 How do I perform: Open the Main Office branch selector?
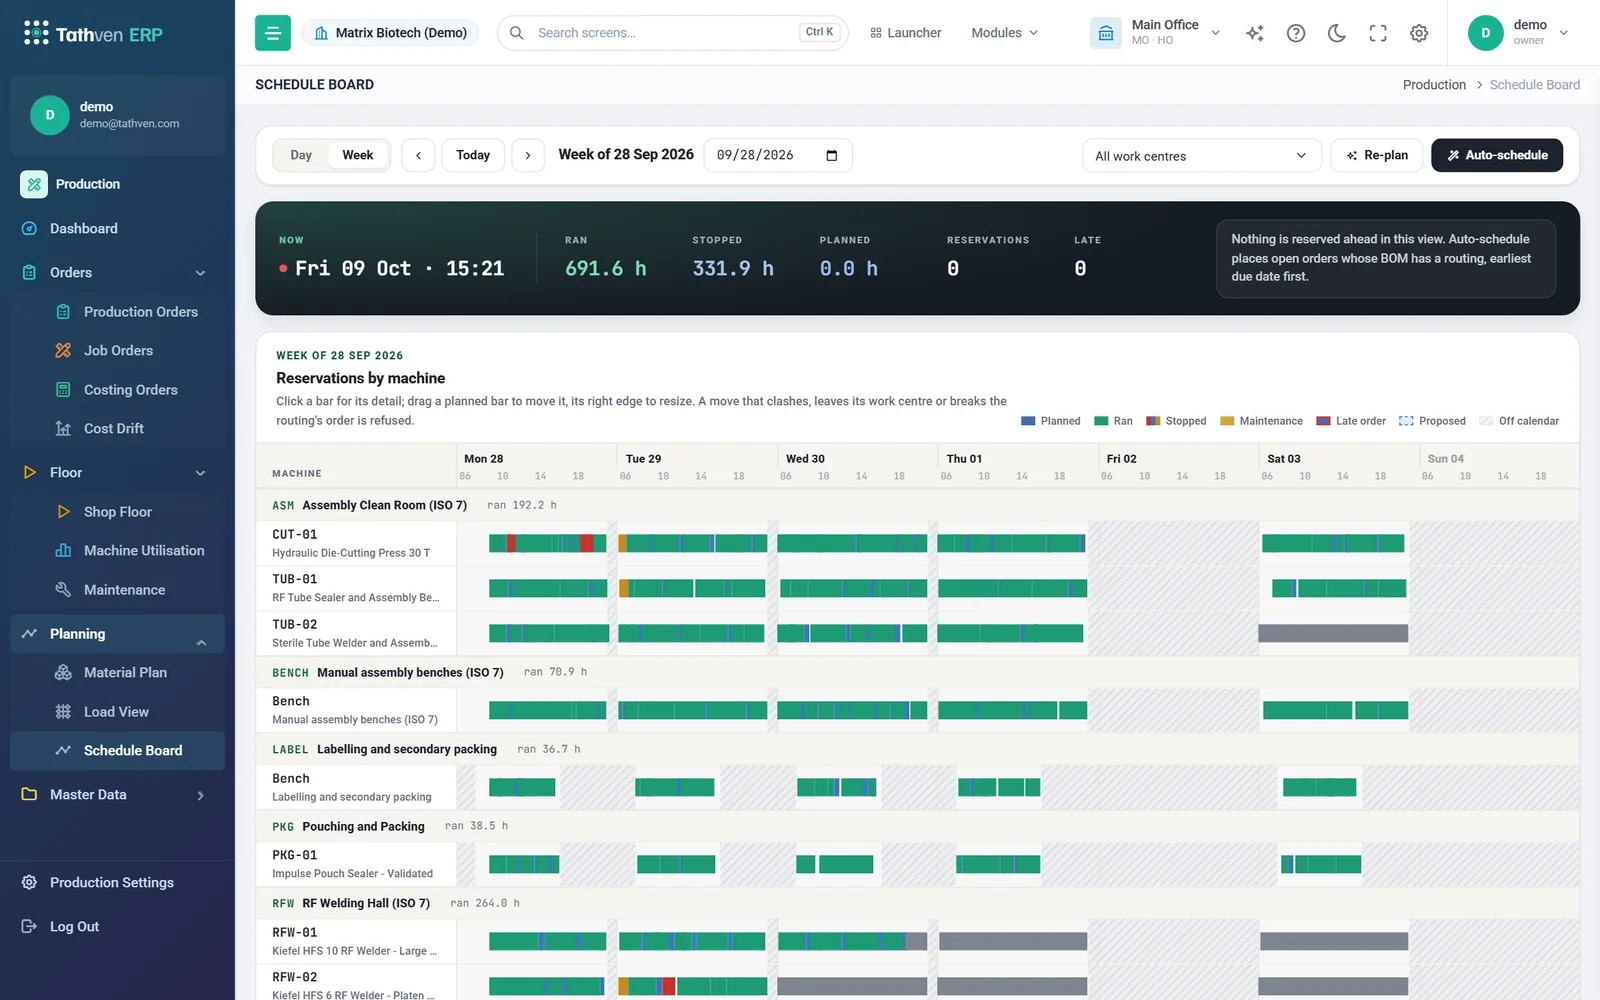point(1156,33)
